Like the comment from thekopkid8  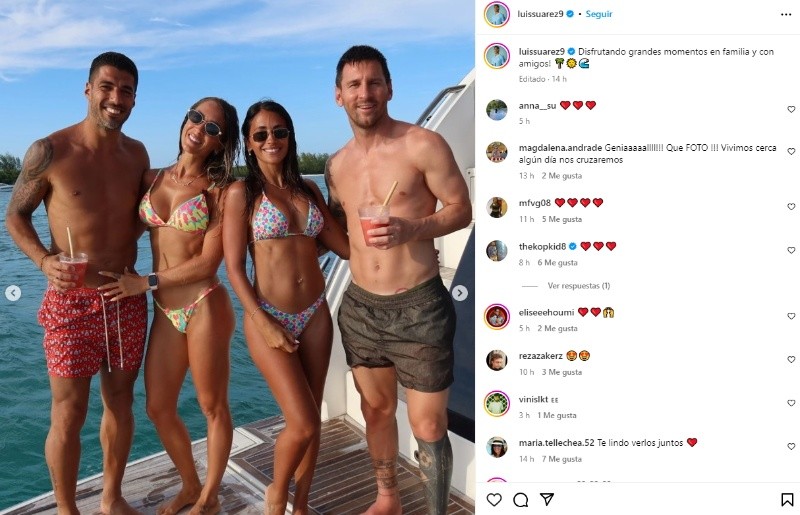(x=791, y=250)
